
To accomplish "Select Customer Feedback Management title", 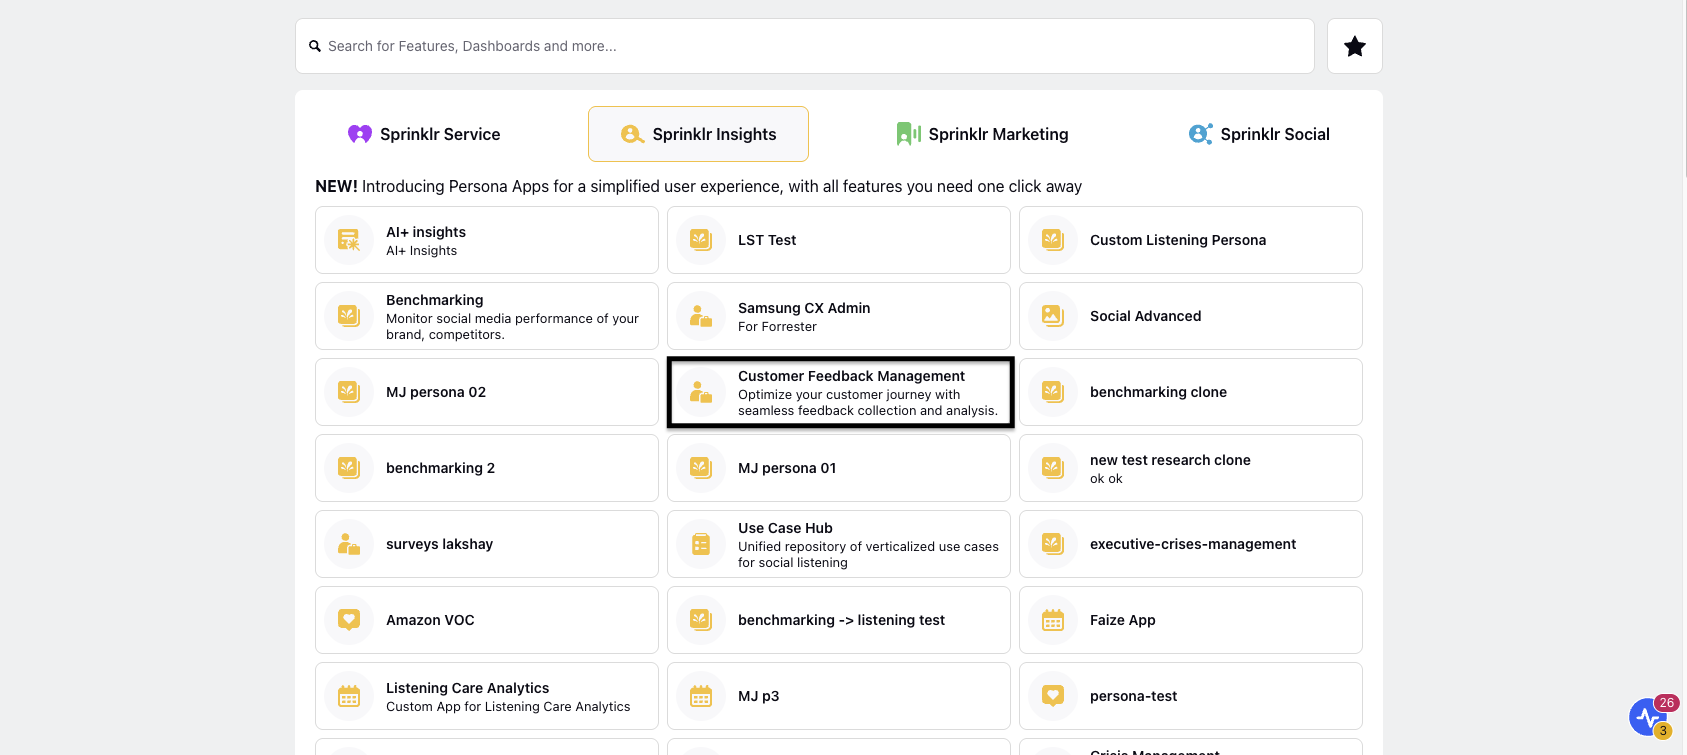I will (852, 376).
